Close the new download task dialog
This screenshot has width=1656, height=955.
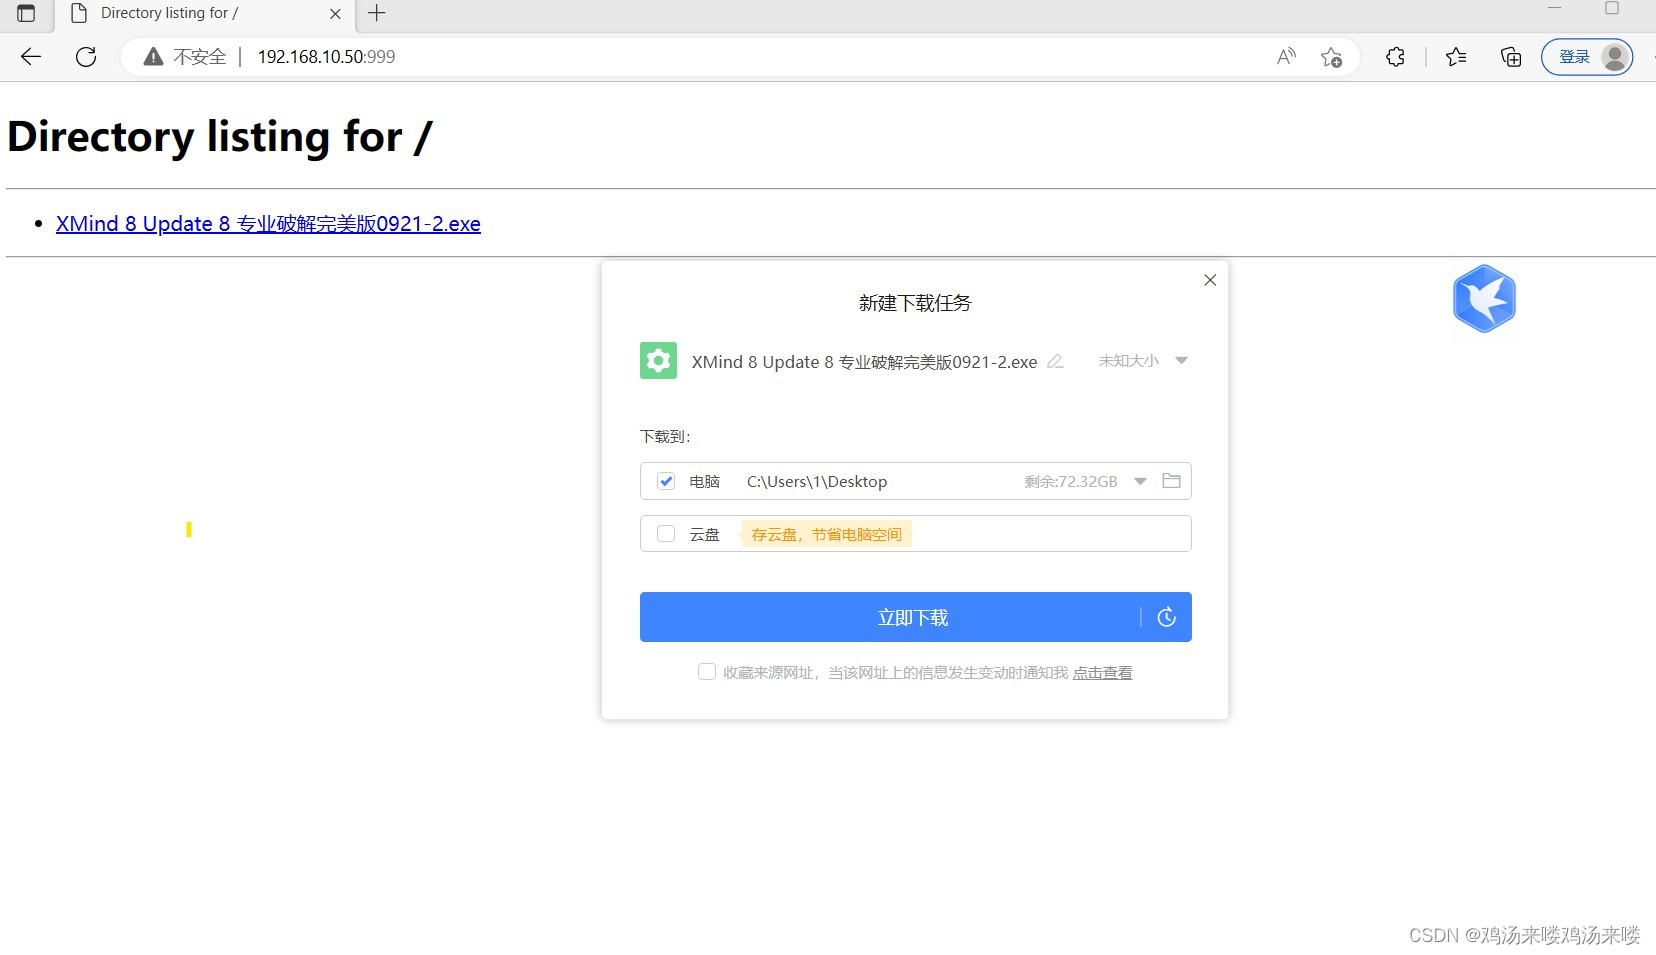coord(1210,280)
